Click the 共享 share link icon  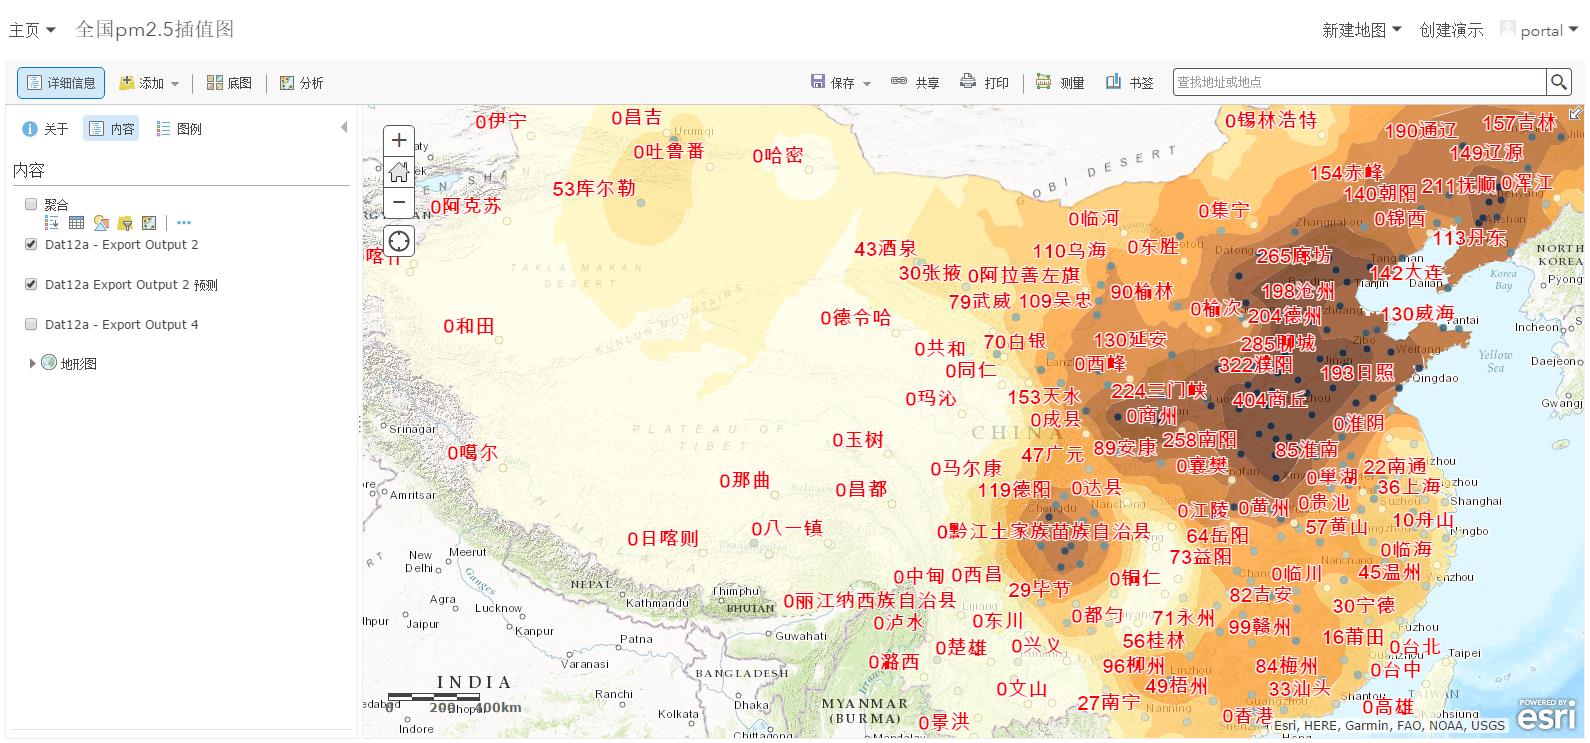899,82
